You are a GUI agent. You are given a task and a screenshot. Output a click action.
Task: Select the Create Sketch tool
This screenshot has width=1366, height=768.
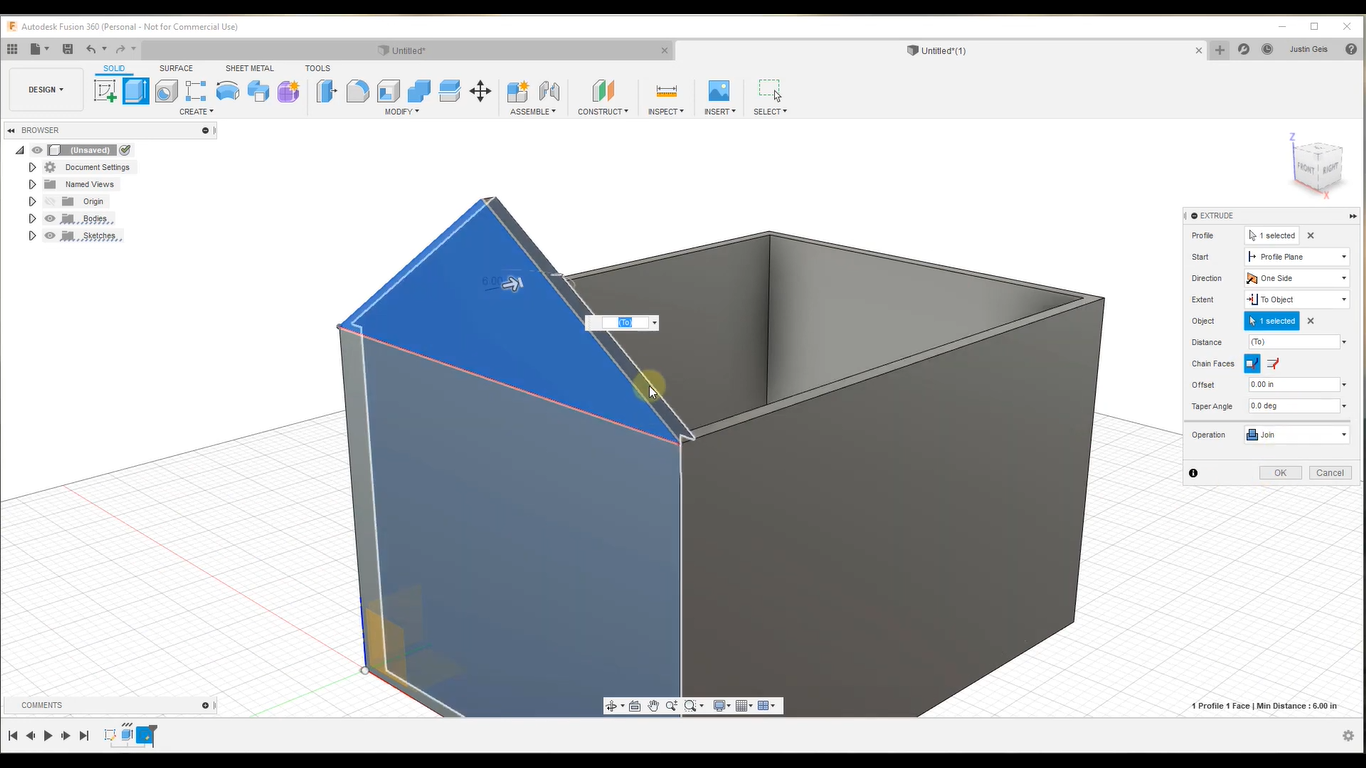pos(105,91)
